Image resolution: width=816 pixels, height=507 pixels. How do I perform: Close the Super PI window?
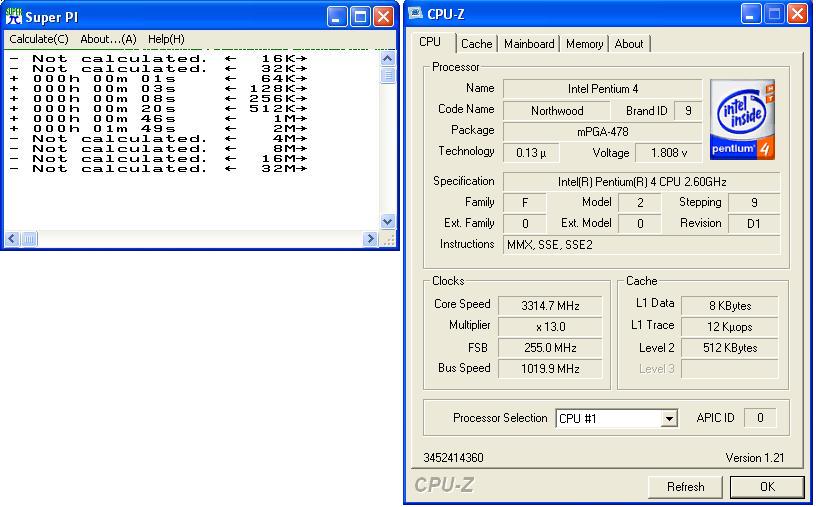tap(383, 16)
